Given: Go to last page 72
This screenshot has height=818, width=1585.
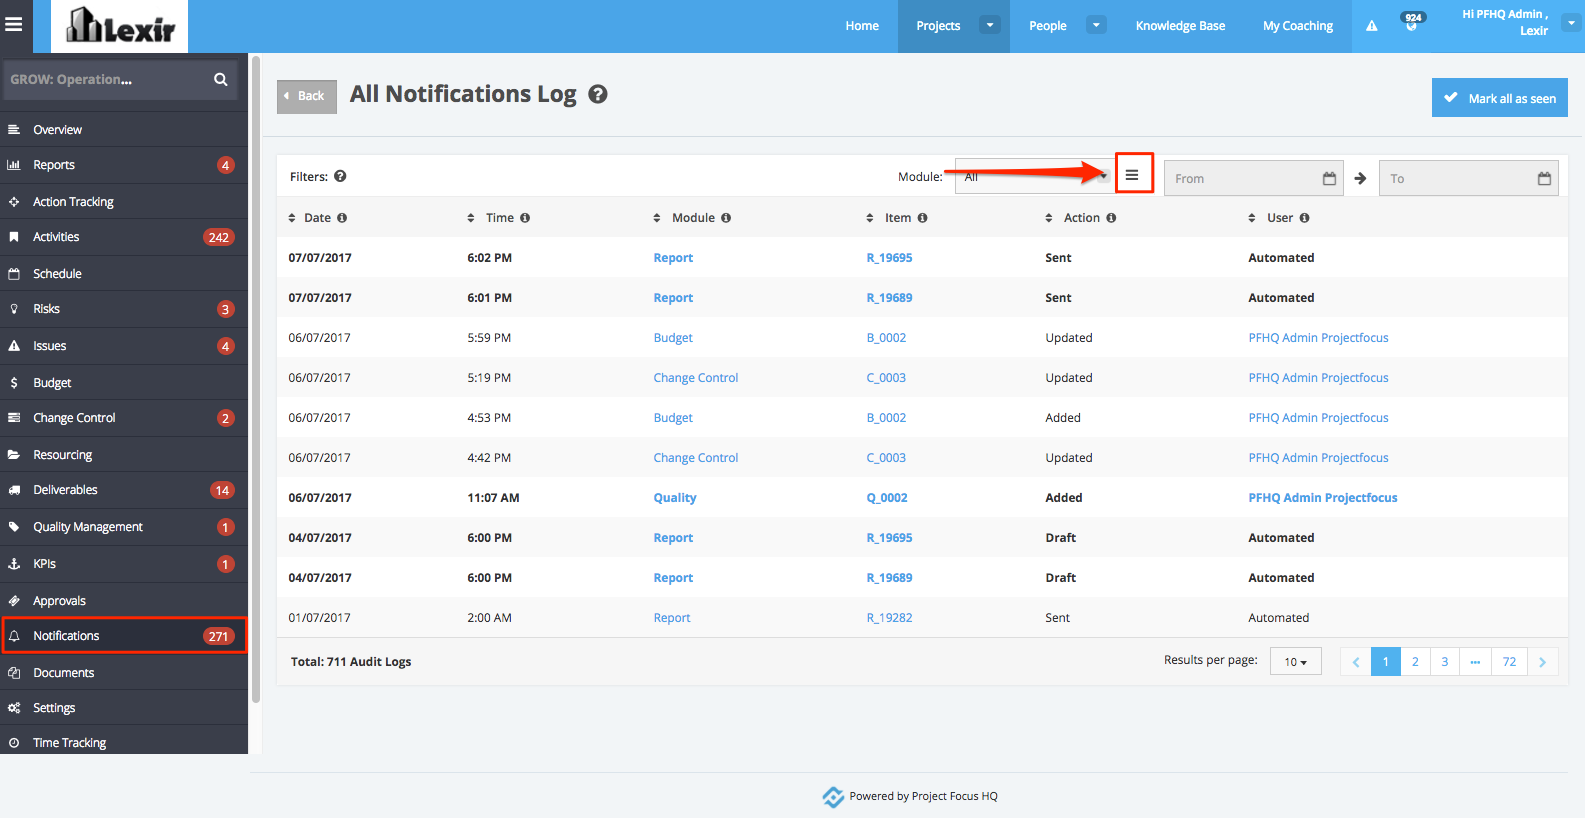Looking at the screenshot, I should pos(1509,662).
